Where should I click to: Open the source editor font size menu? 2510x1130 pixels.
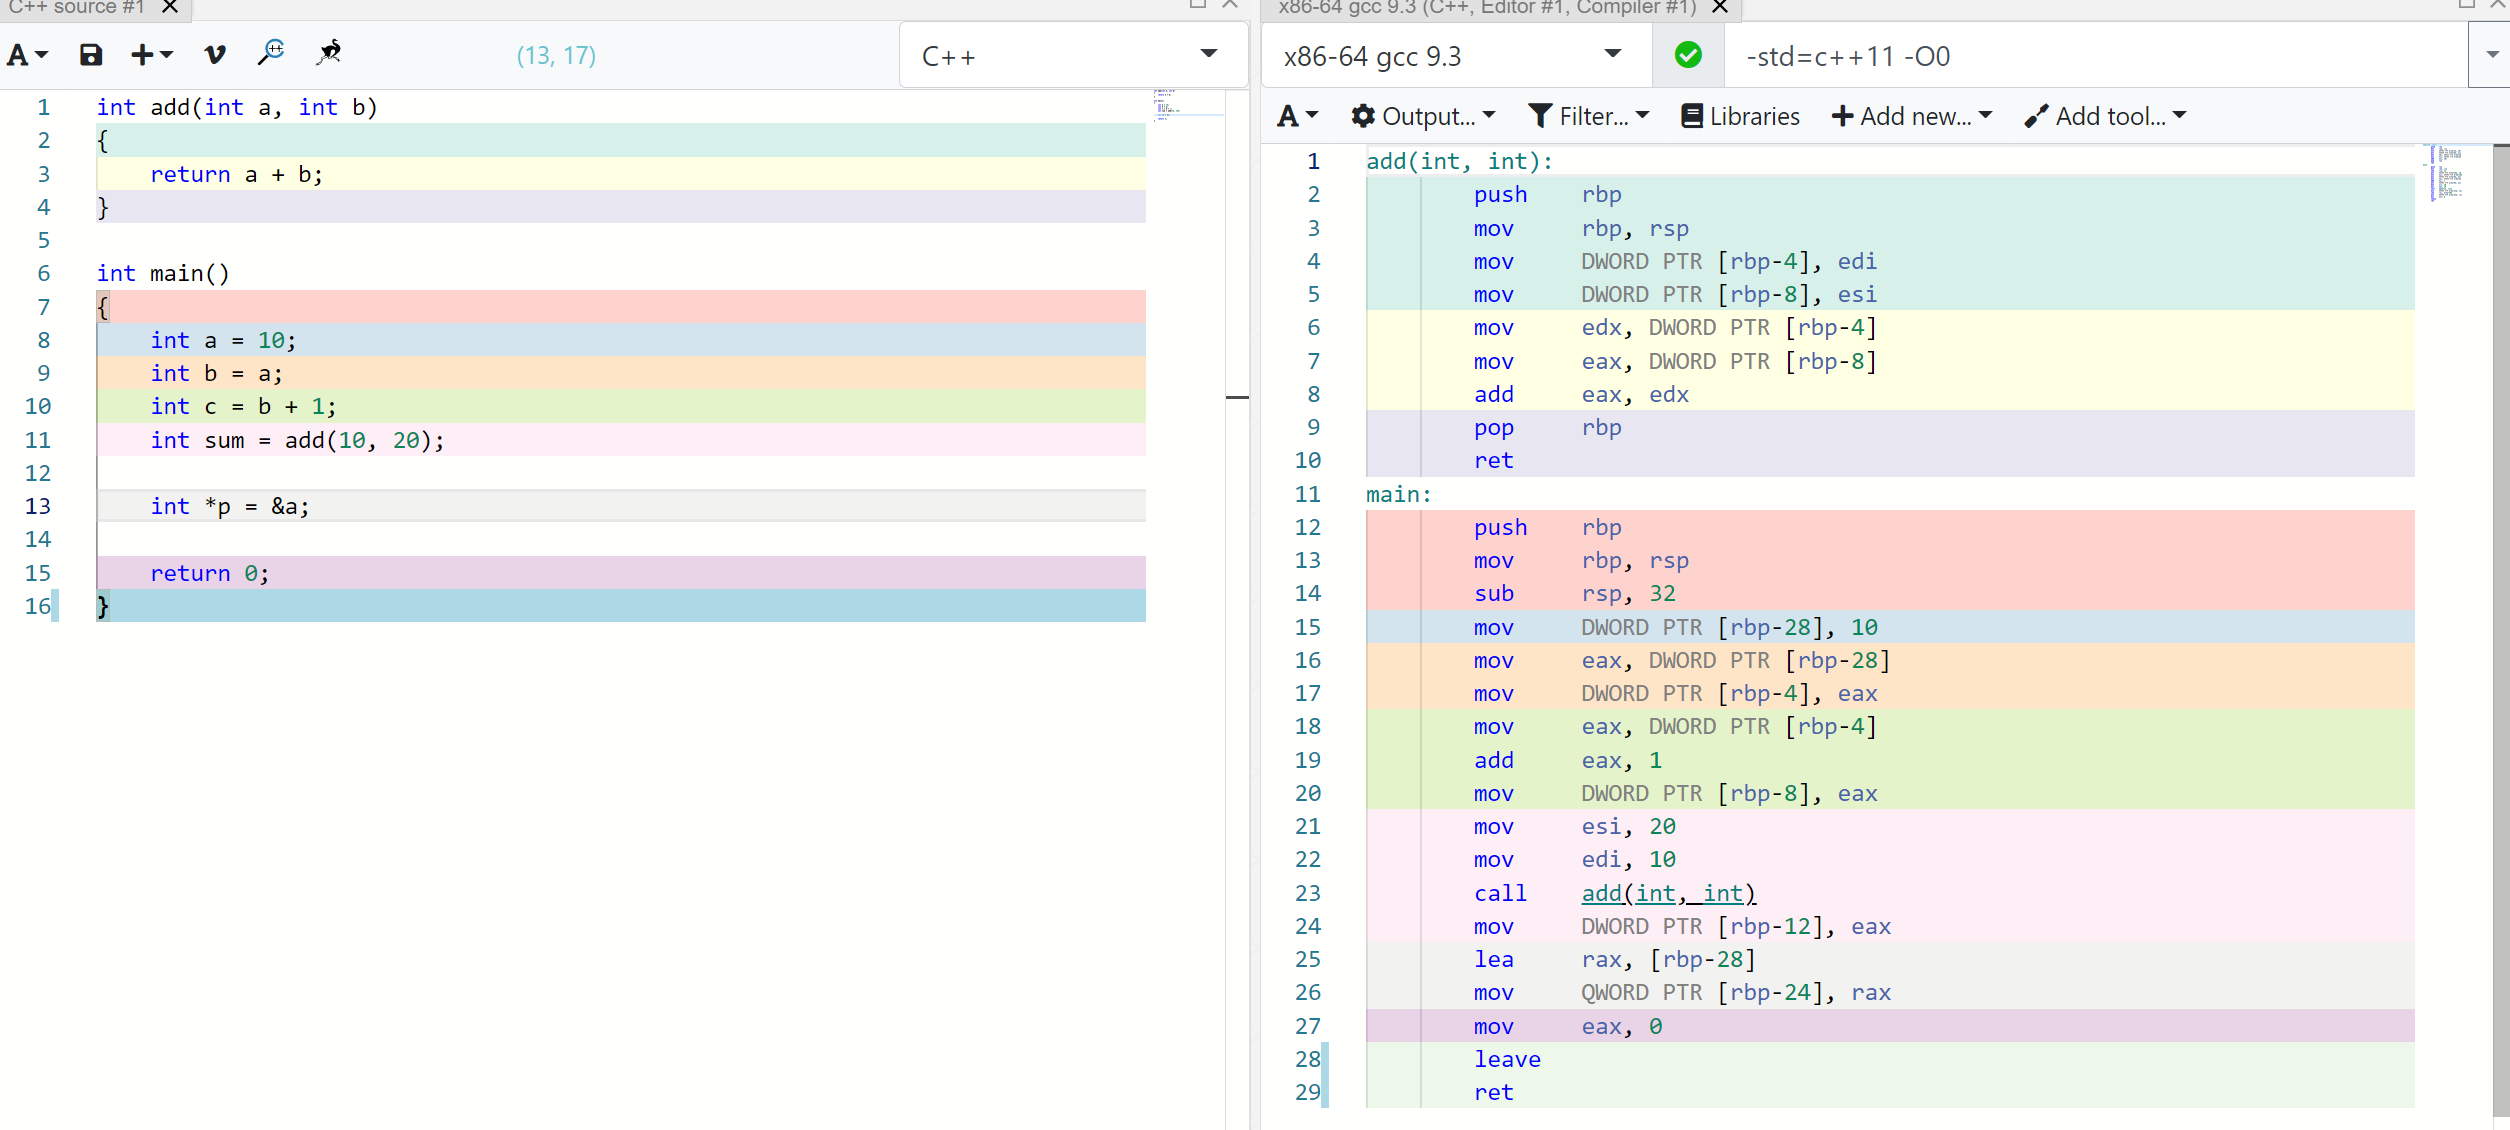tap(27, 55)
